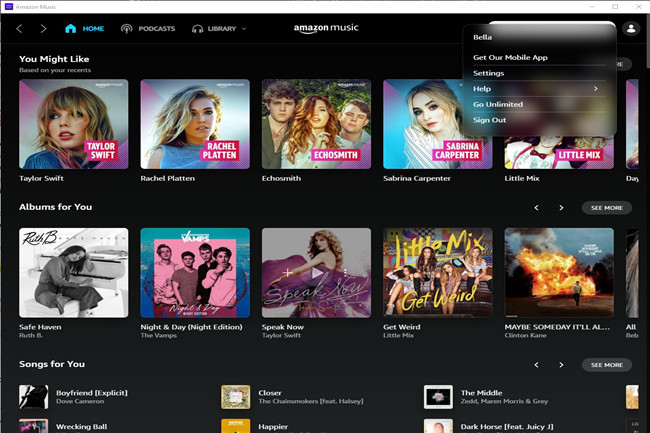Select the Boyfriend [Explicit] song title

click(x=92, y=393)
